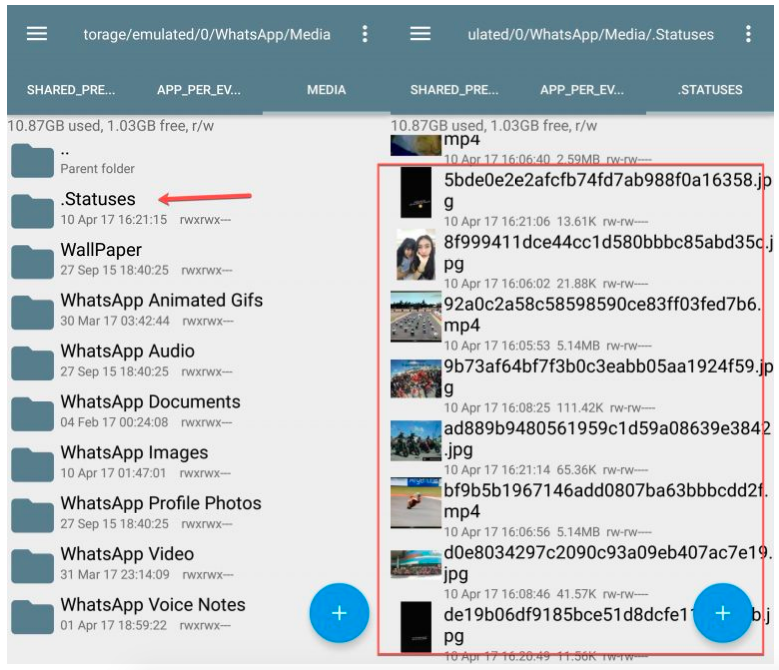Image resolution: width=779 pixels, height=670 pixels.
Task: Open thumbnail of ad889b9480561959 jpg file
Action: pyautogui.click(x=416, y=441)
